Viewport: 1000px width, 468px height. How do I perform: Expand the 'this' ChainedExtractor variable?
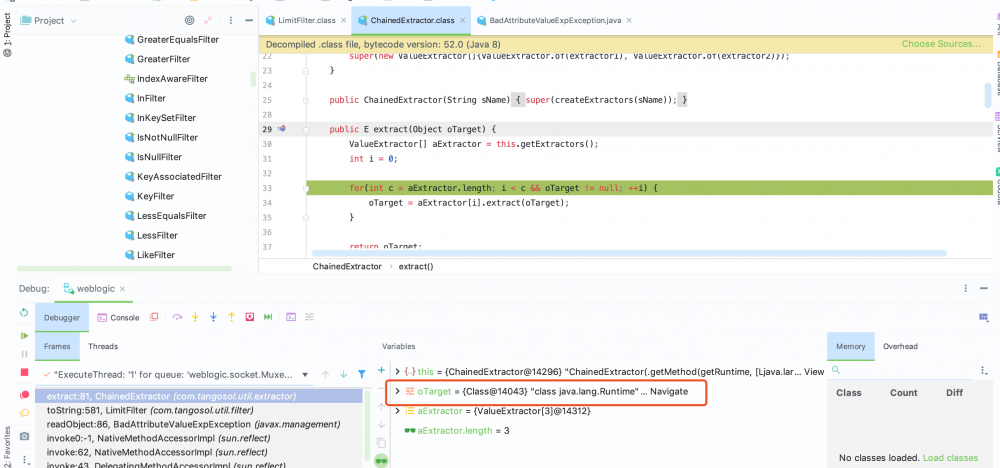point(397,371)
